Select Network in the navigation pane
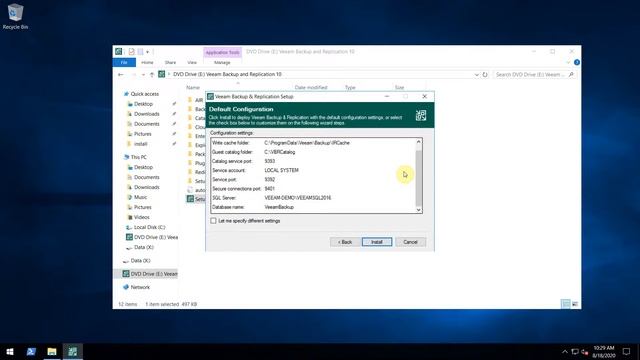 click(140, 287)
